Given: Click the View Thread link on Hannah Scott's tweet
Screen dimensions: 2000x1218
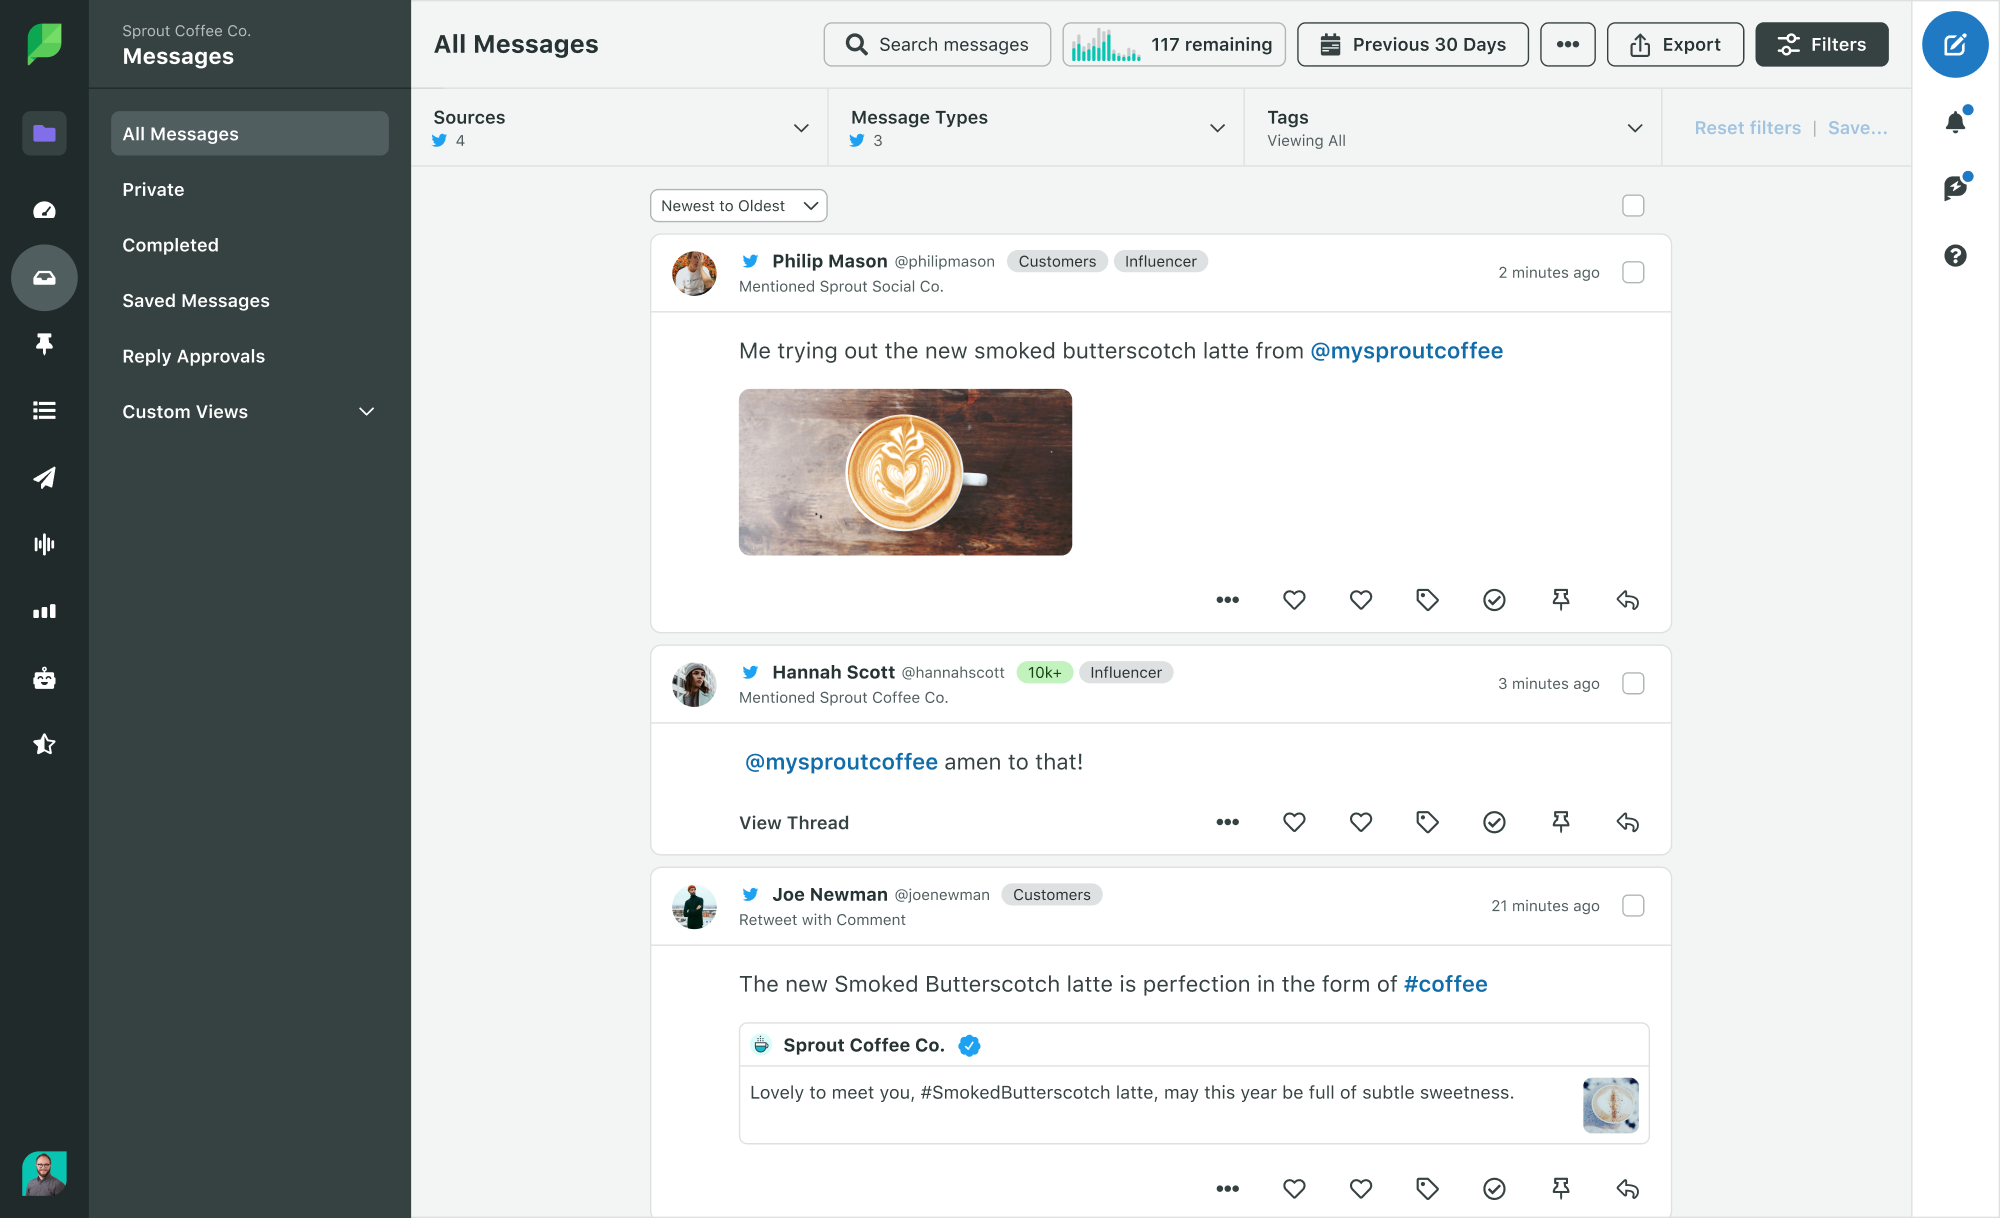Looking at the screenshot, I should (794, 822).
